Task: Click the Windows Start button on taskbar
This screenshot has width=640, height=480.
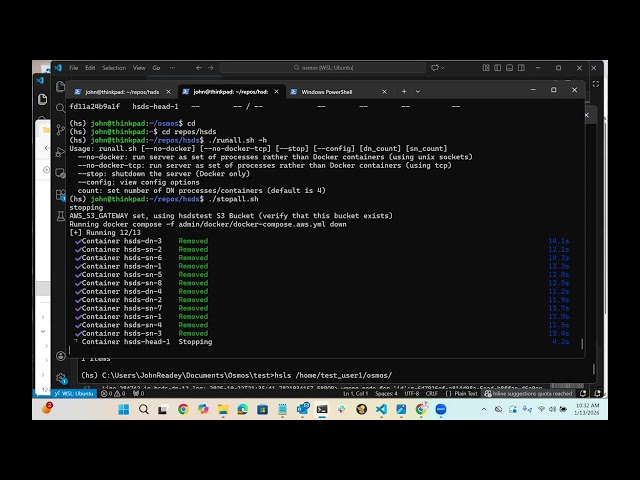Action: click(x=123, y=410)
